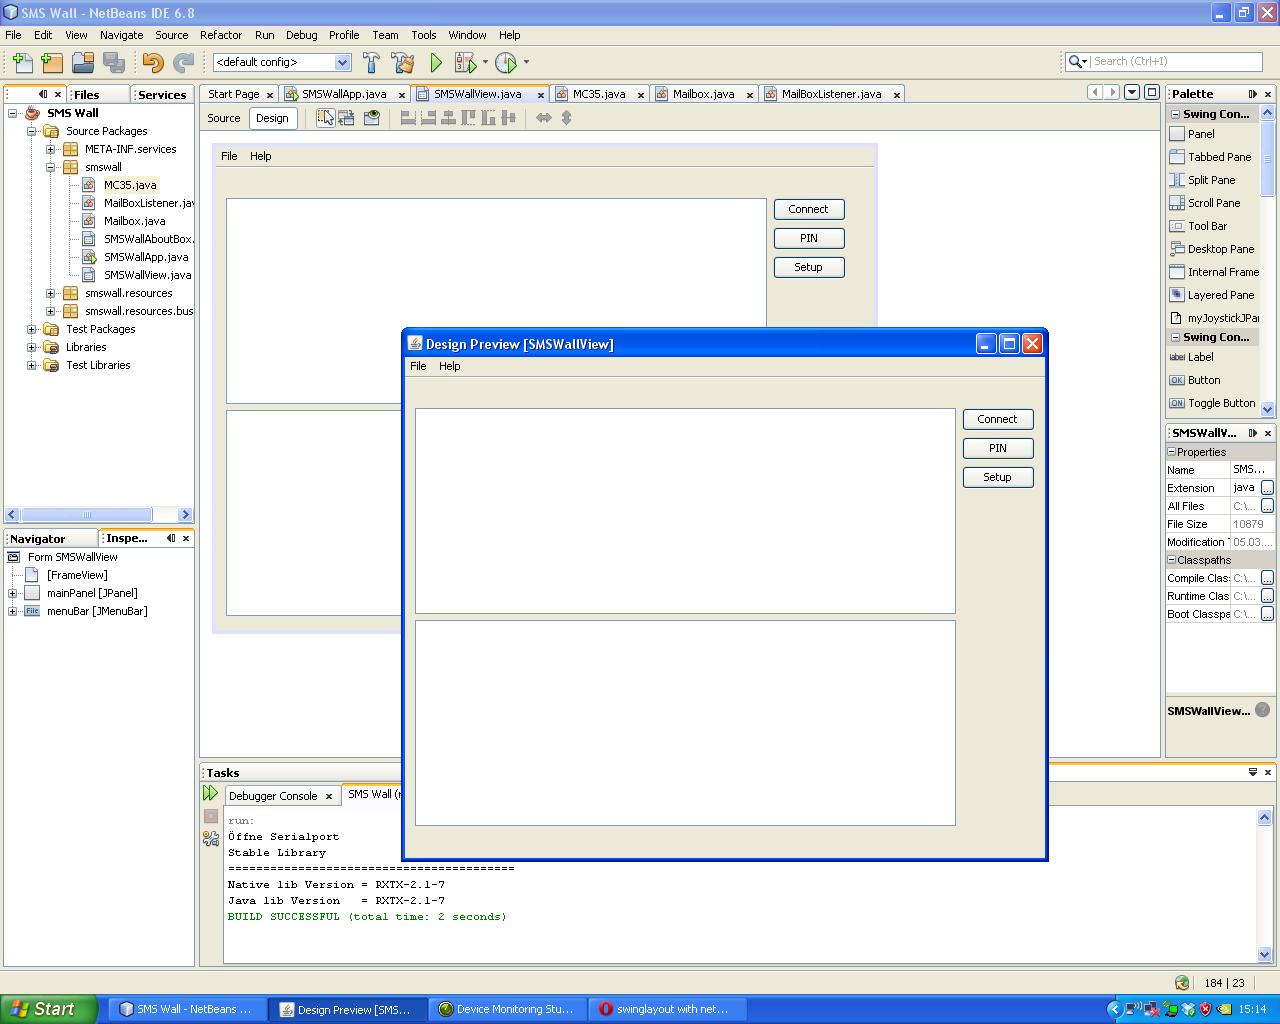The image size is (1280, 1024).
Task: Open the Debug icon dropdown arrow
Action: [486, 62]
